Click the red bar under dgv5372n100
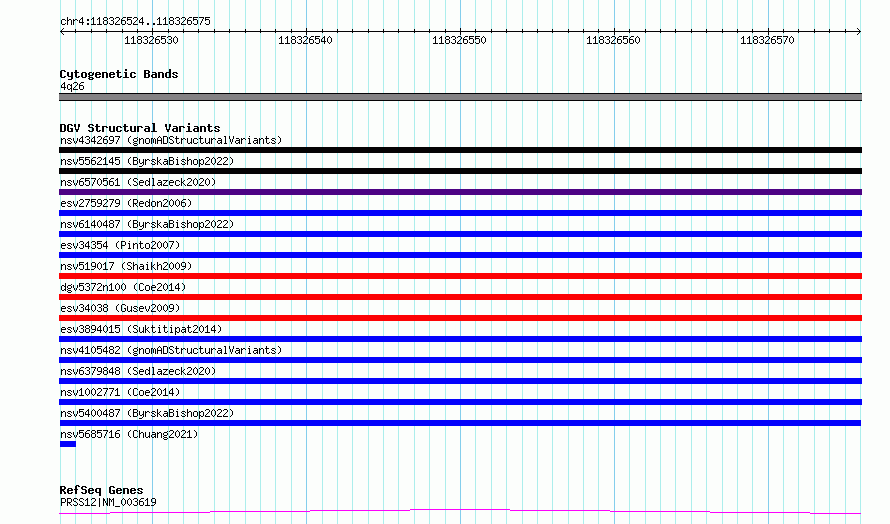The image size is (890, 524). pyautogui.click(x=460, y=297)
